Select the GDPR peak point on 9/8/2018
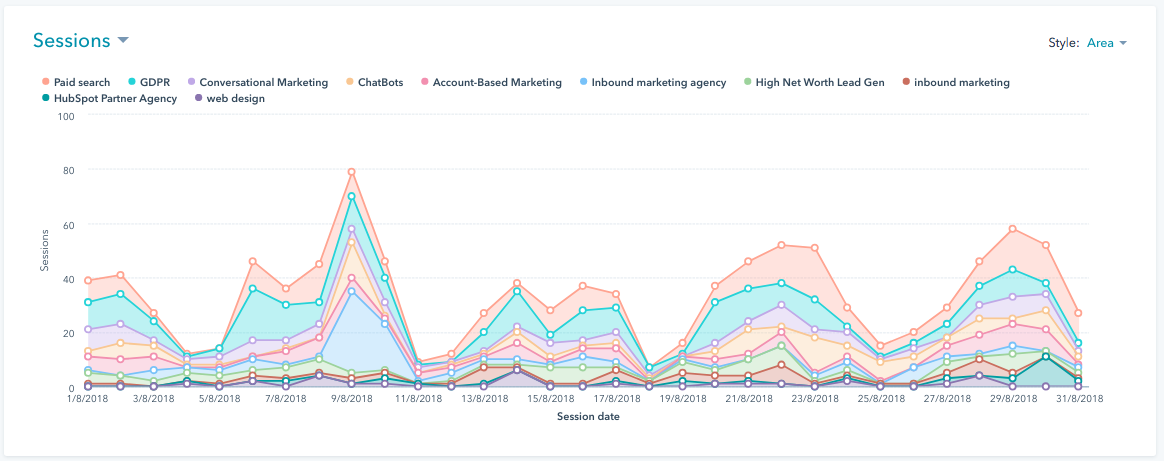This screenshot has width=1164, height=461. coord(352,196)
